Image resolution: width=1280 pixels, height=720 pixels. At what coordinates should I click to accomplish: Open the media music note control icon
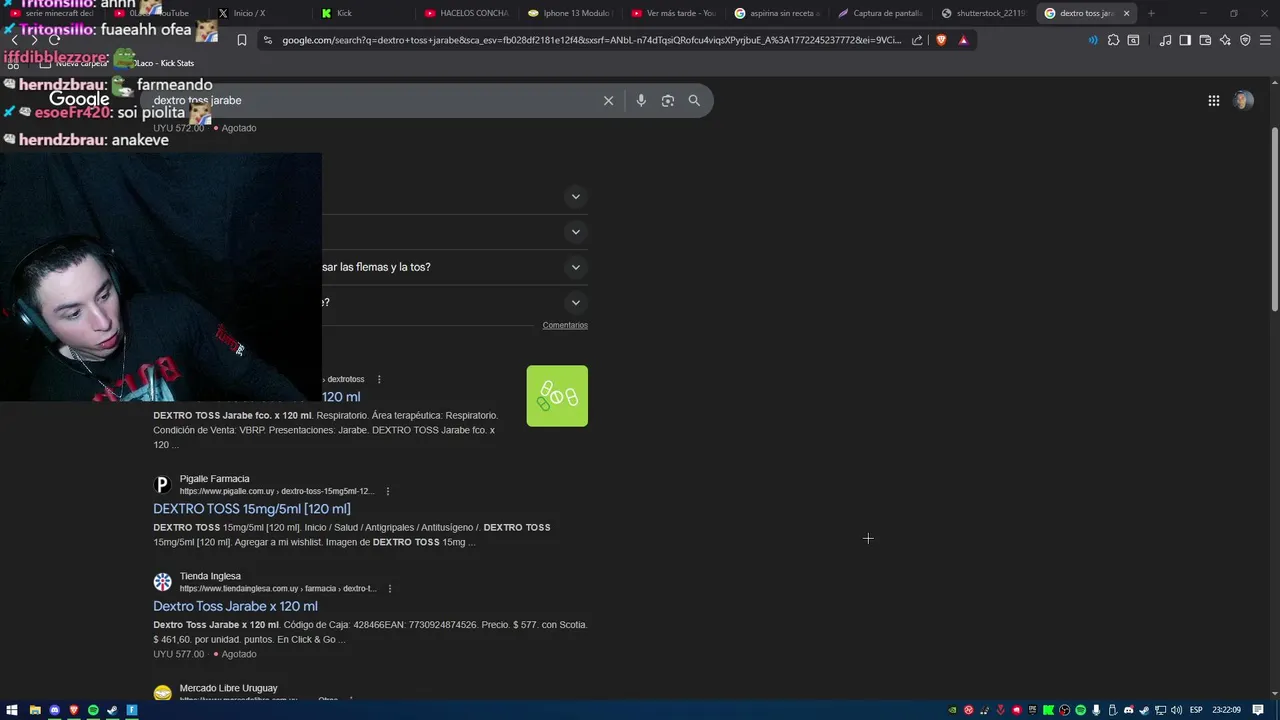(1165, 40)
